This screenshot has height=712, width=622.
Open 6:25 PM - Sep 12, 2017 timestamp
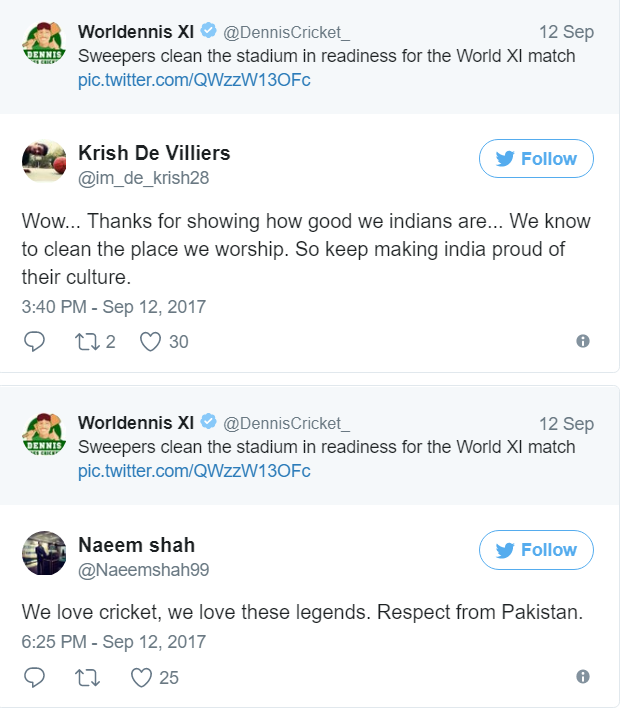click(x=114, y=642)
